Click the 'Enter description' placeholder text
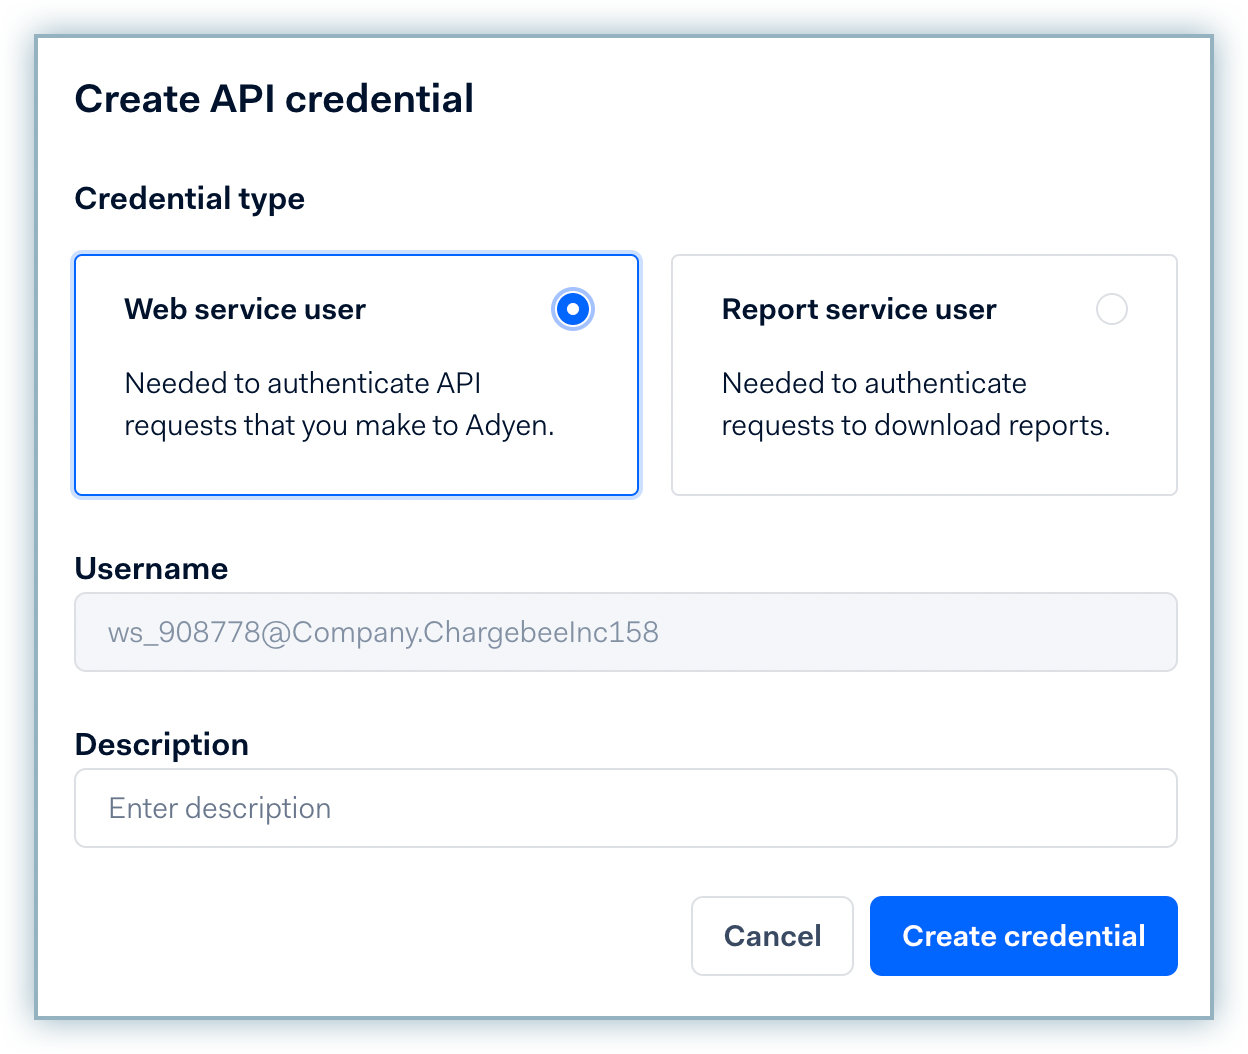This screenshot has height=1054, width=1248. tap(219, 808)
